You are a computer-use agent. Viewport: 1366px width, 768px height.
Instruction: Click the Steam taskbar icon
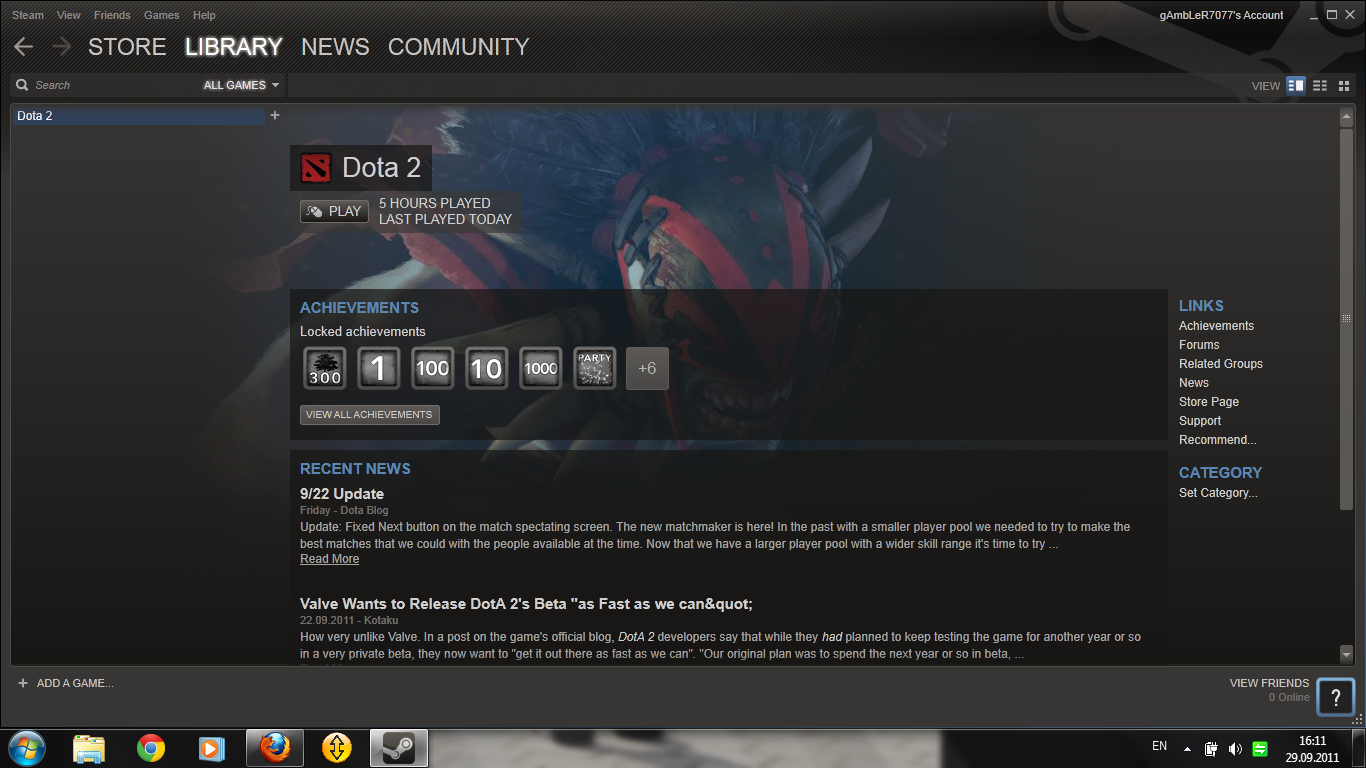click(x=399, y=748)
